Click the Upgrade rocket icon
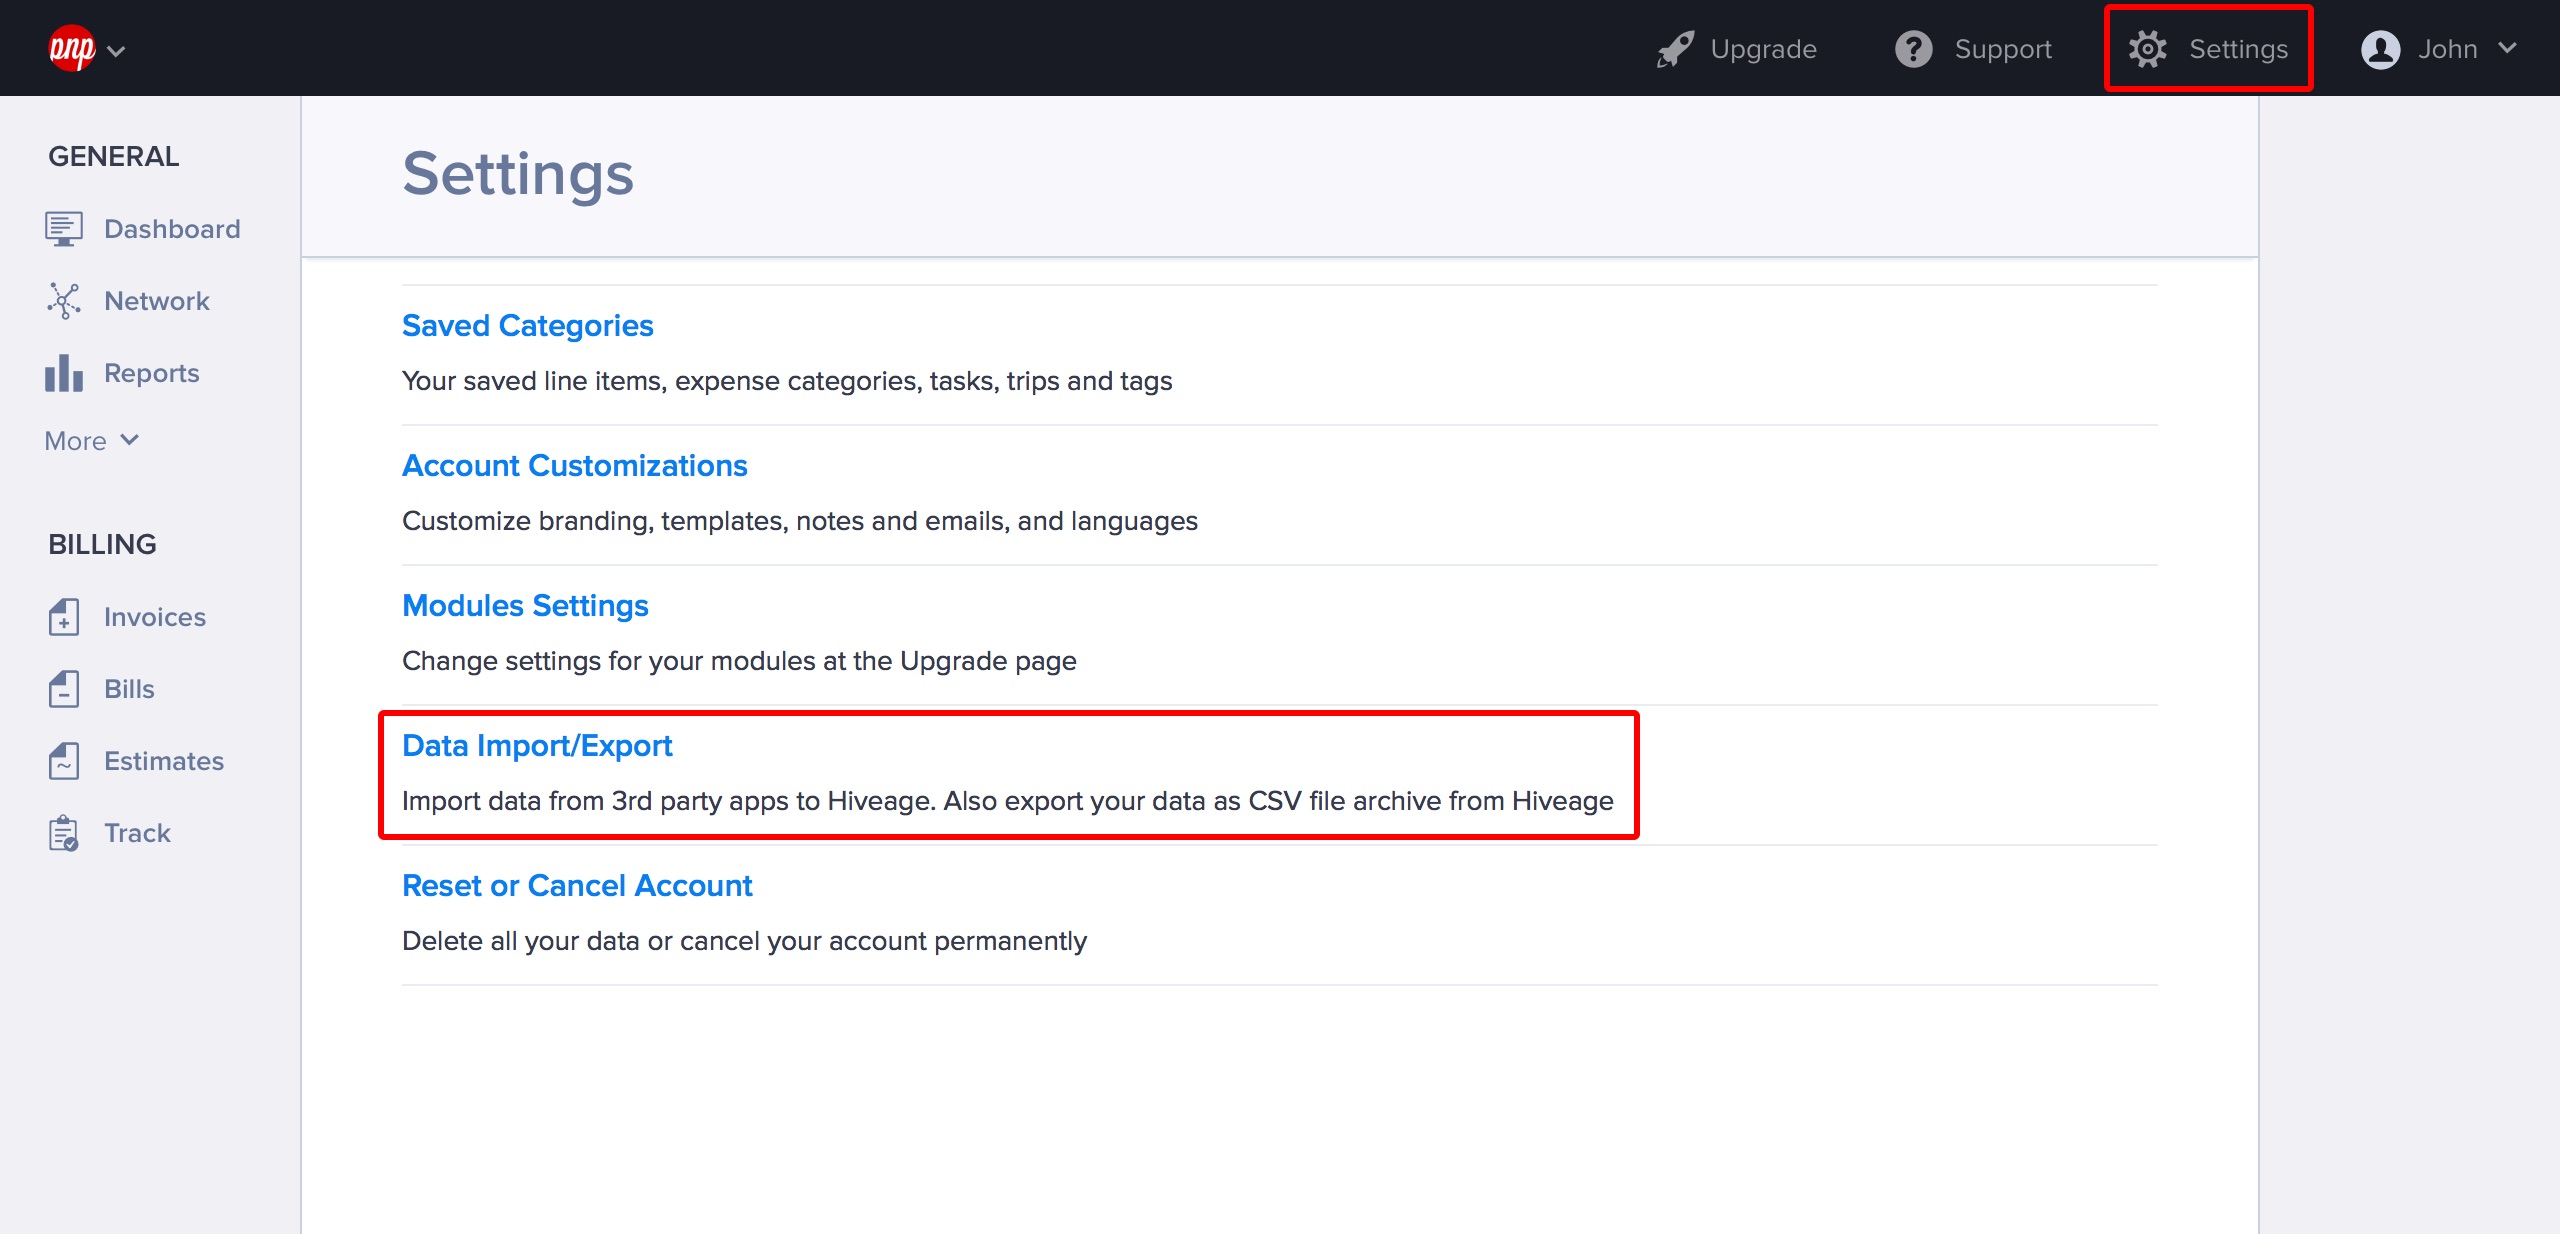The image size is (2560, 1234). click(x=1675, y=49)
